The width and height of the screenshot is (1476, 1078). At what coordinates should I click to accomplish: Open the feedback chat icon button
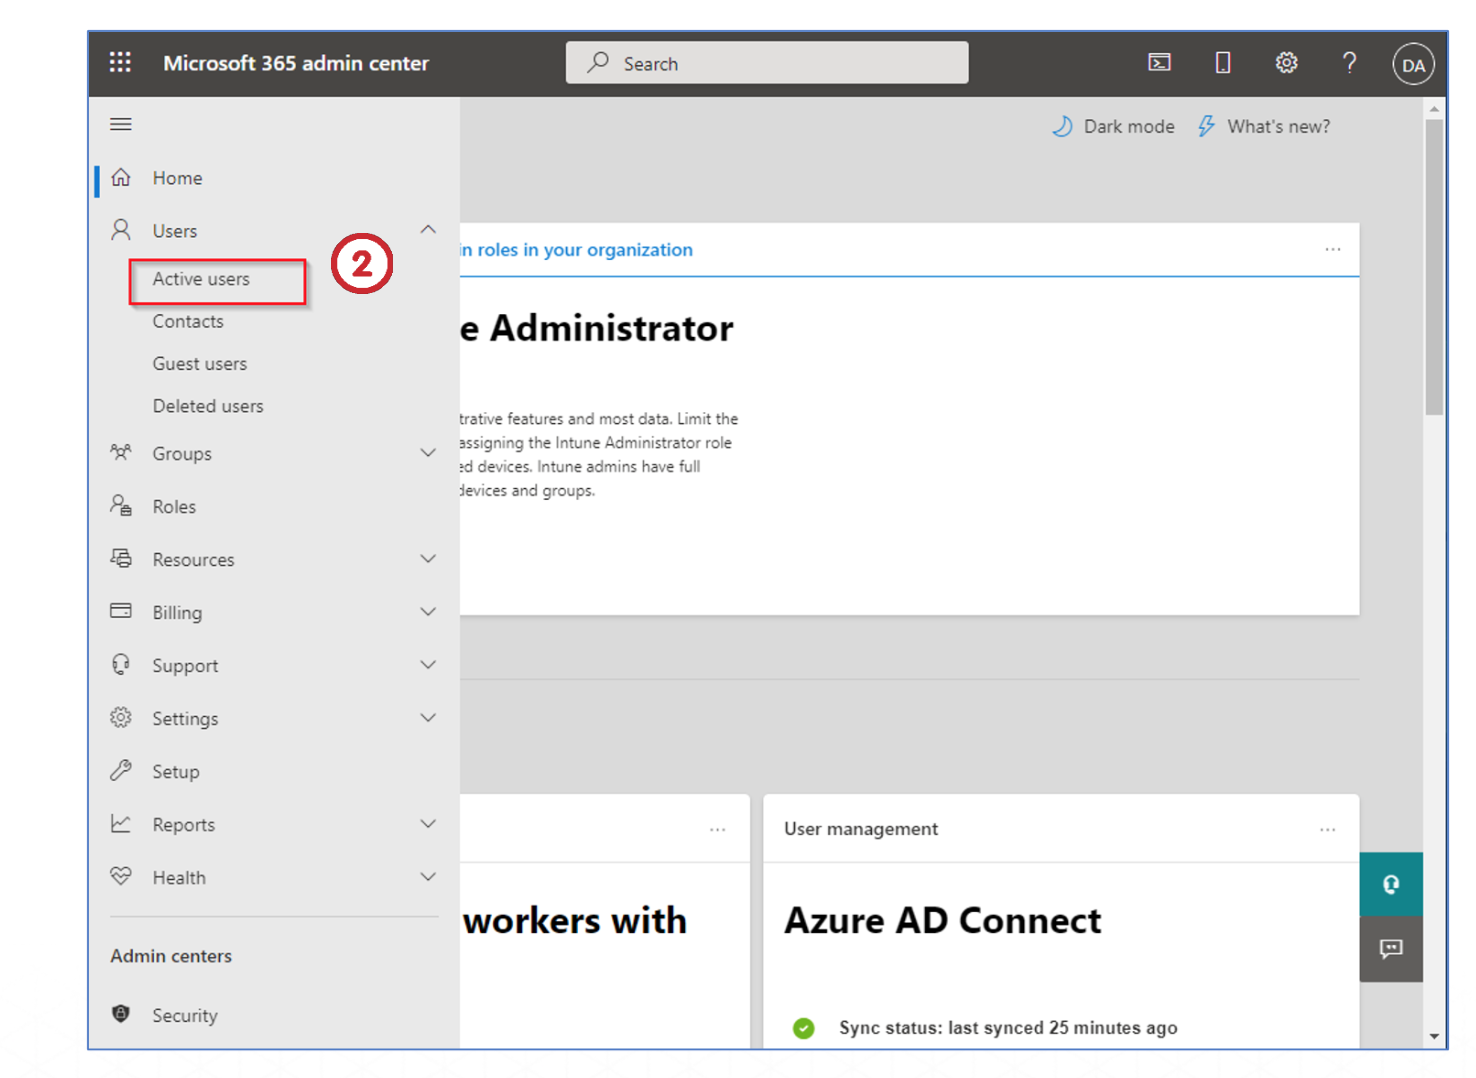pos(1390,948)
